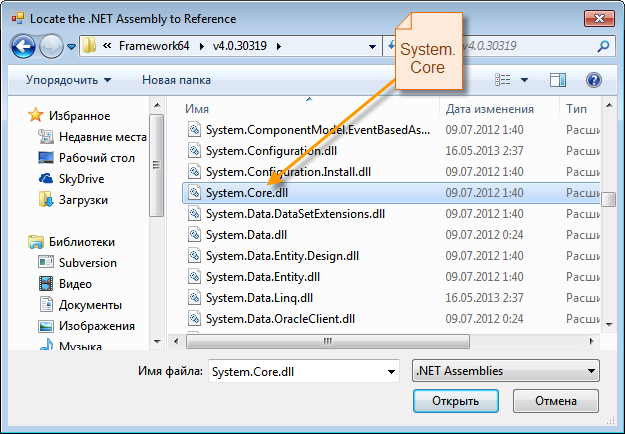
Task: Open the Упорядочить dropdown menu
Action: click(68, 80)
